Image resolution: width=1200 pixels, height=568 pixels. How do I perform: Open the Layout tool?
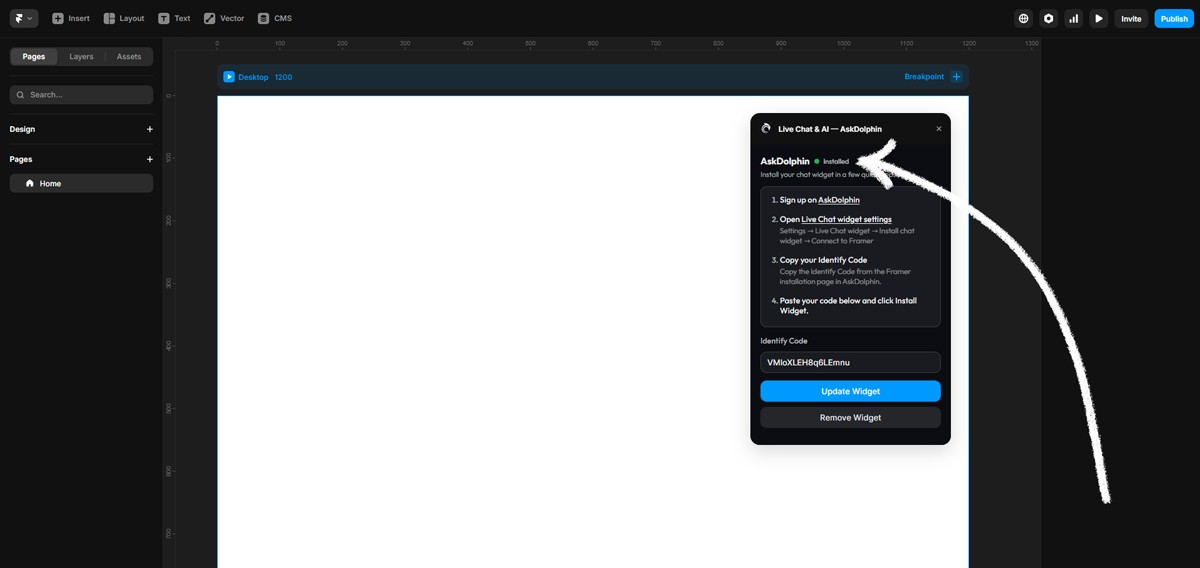pos(124,18)
